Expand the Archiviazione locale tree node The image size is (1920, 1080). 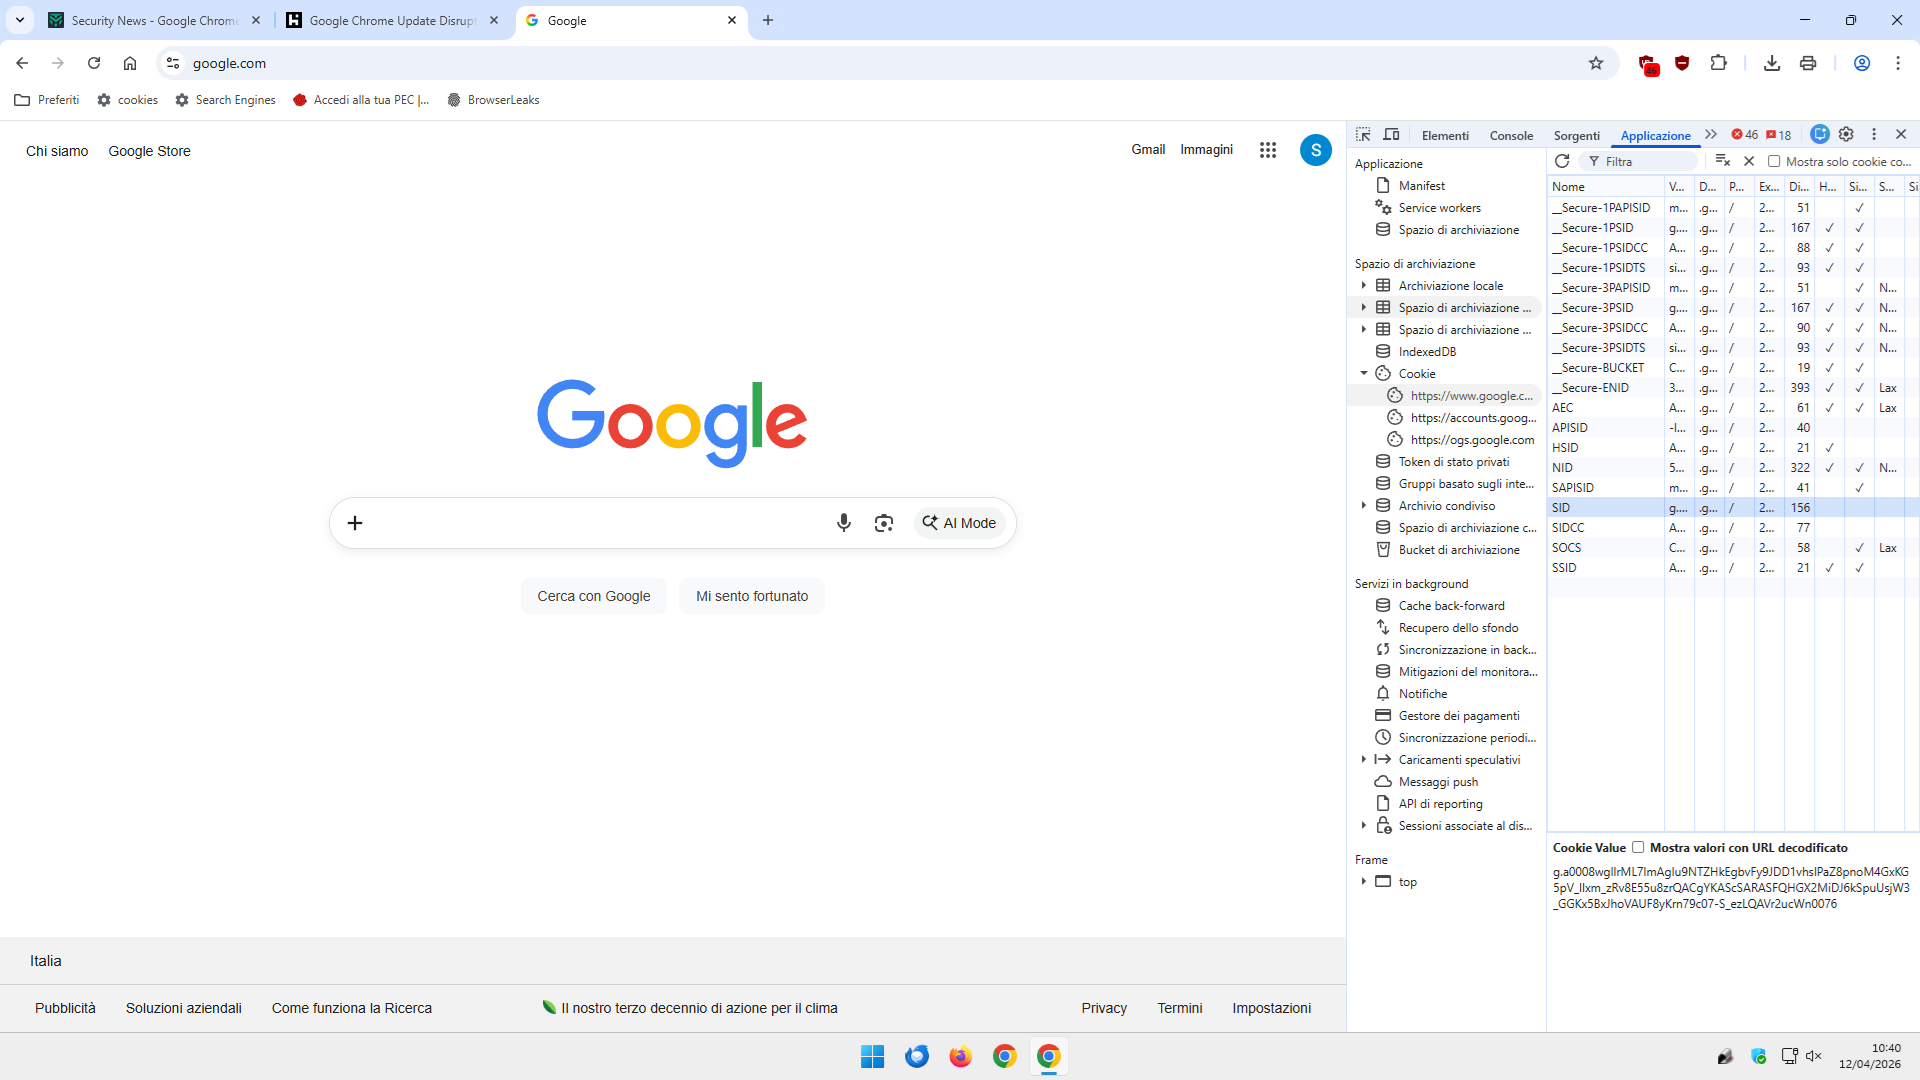coord(1363,286)
